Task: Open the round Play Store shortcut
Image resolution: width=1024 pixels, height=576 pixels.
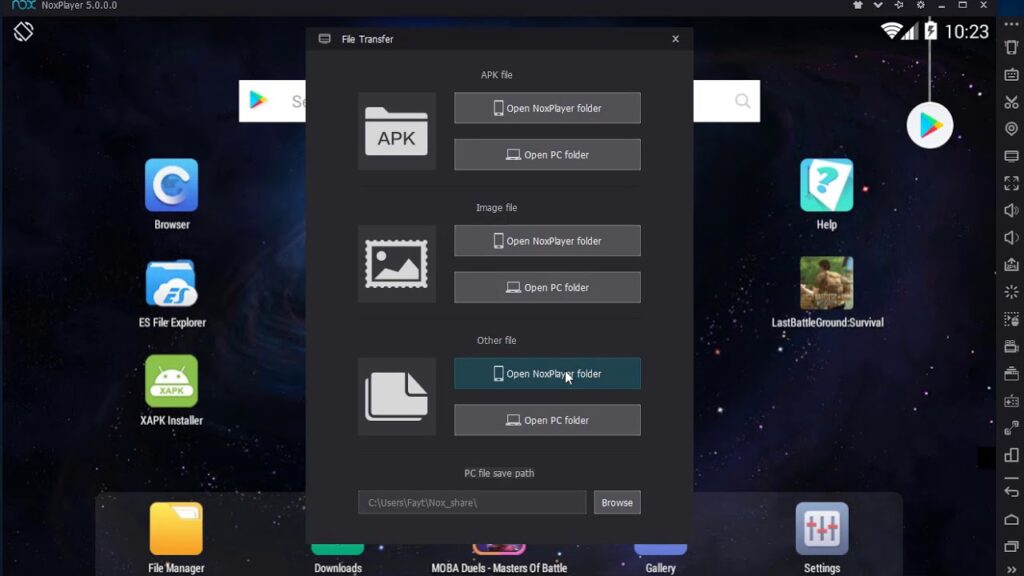Action: pyautogui.click(x=929, y=125)
